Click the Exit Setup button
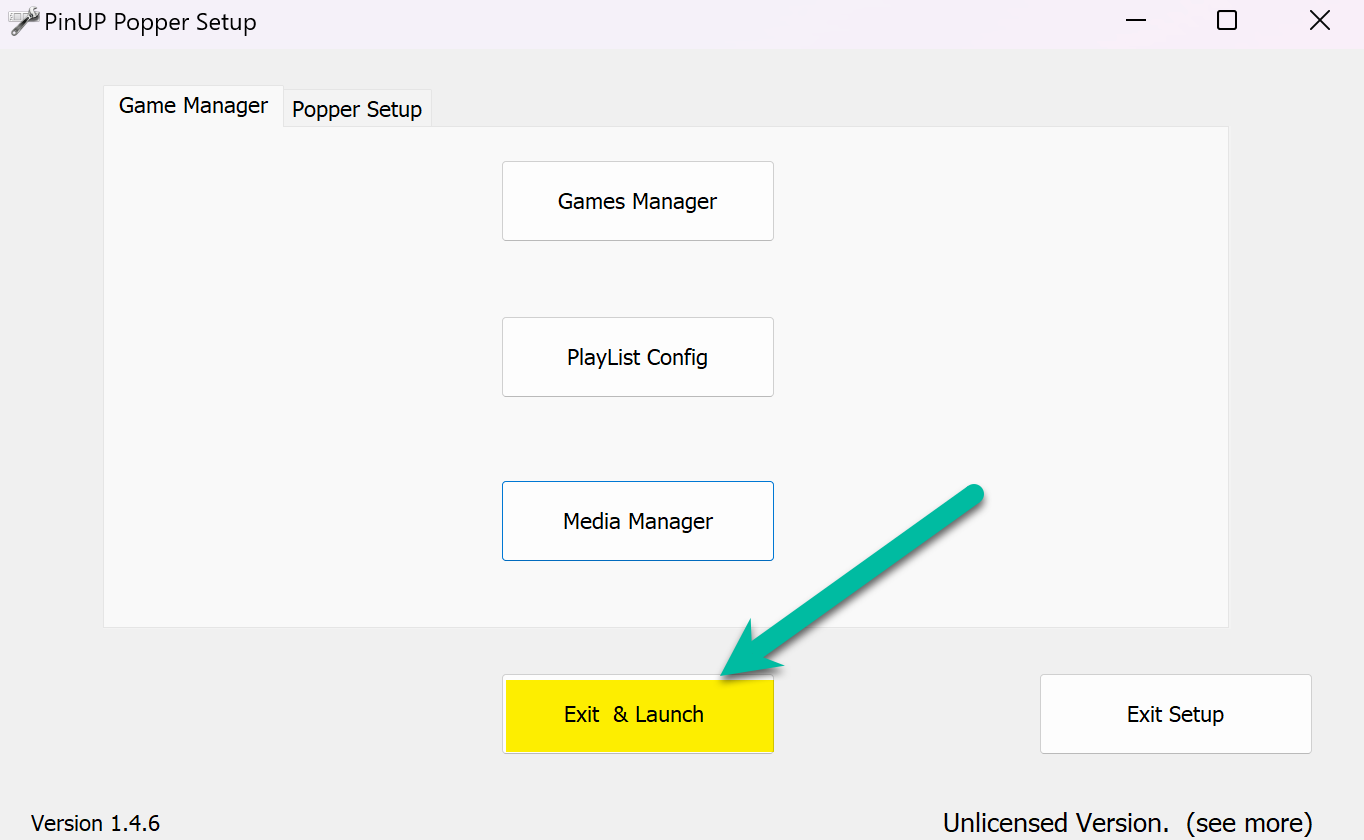Image resolution: width=1364 pixels, height=840 pixels. (x=1175, y=714)
